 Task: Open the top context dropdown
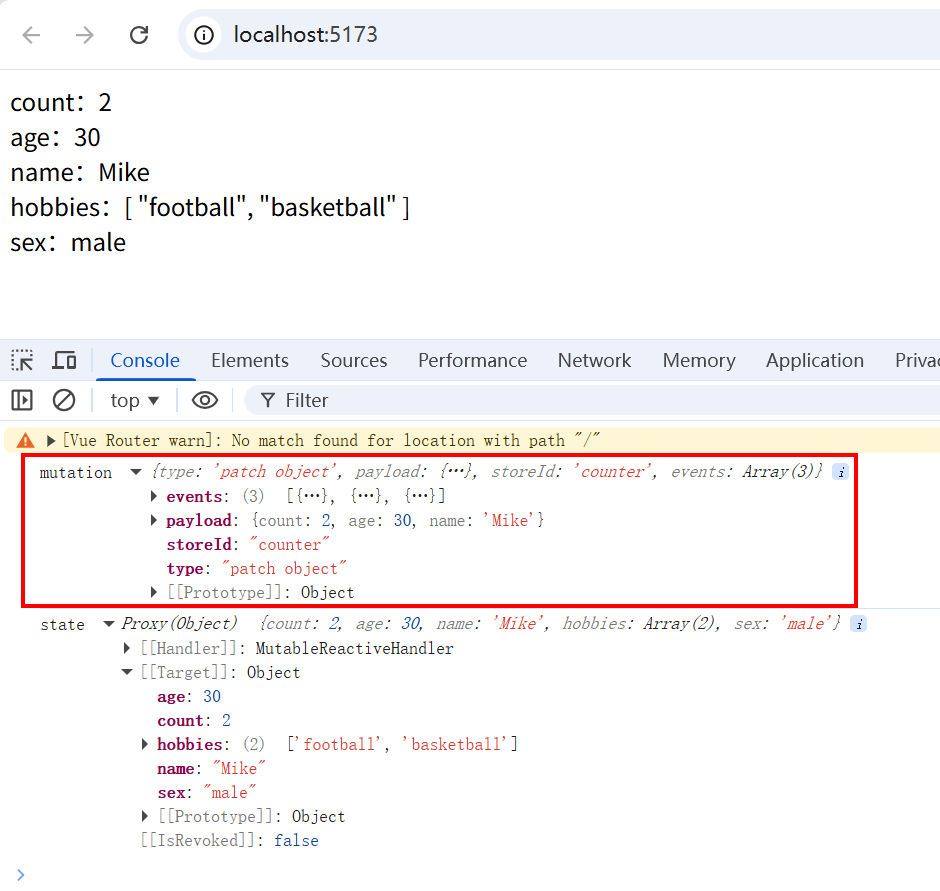pyautogui.click(x=134, y=400)
